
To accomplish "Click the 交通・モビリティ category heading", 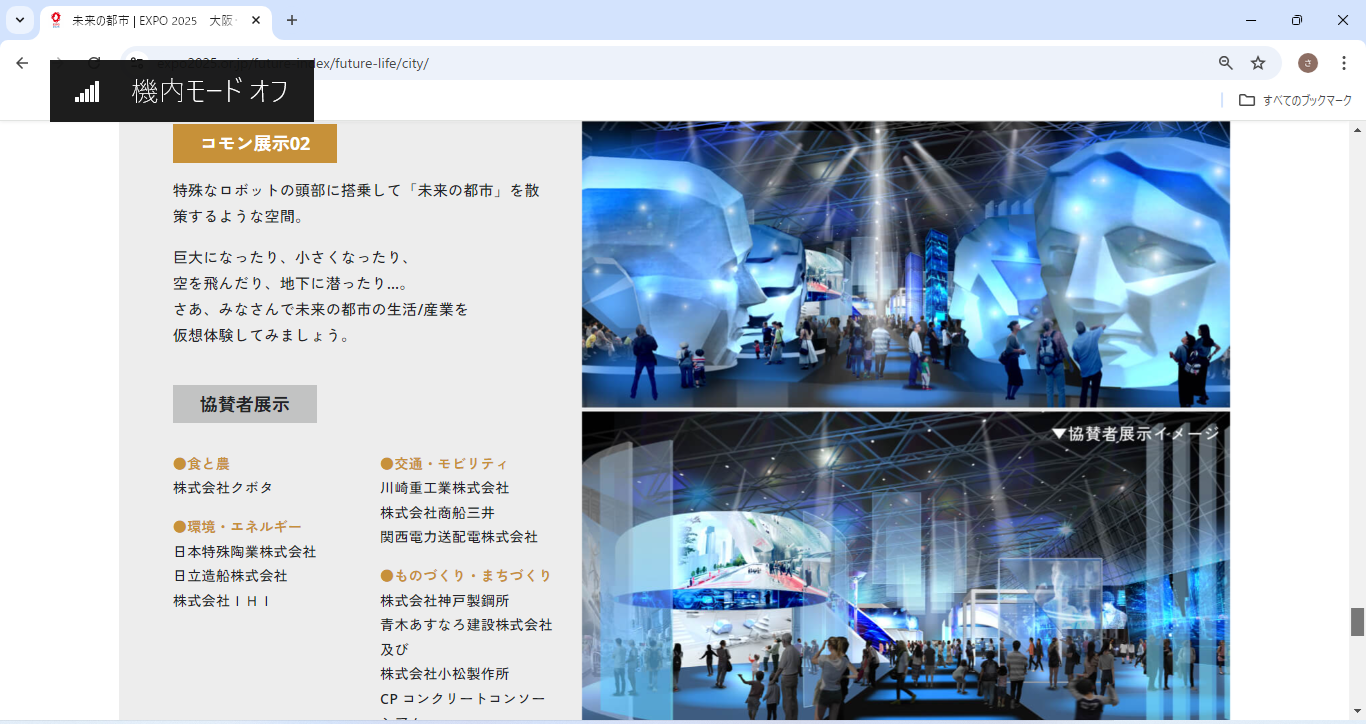I will coord(444,463).
